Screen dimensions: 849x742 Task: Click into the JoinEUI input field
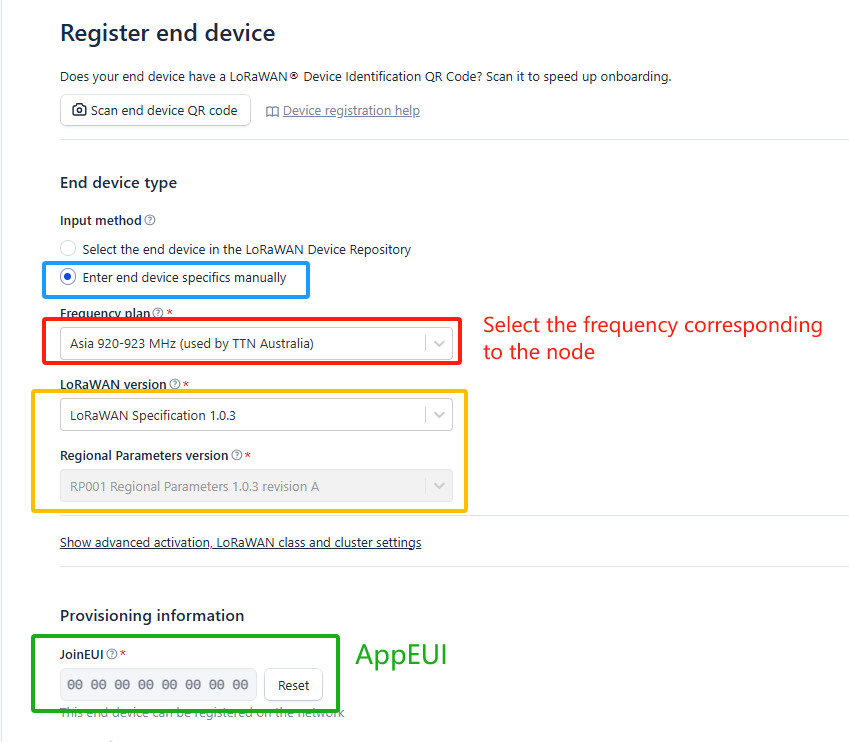pyautogui.click(x=158, y=685)
